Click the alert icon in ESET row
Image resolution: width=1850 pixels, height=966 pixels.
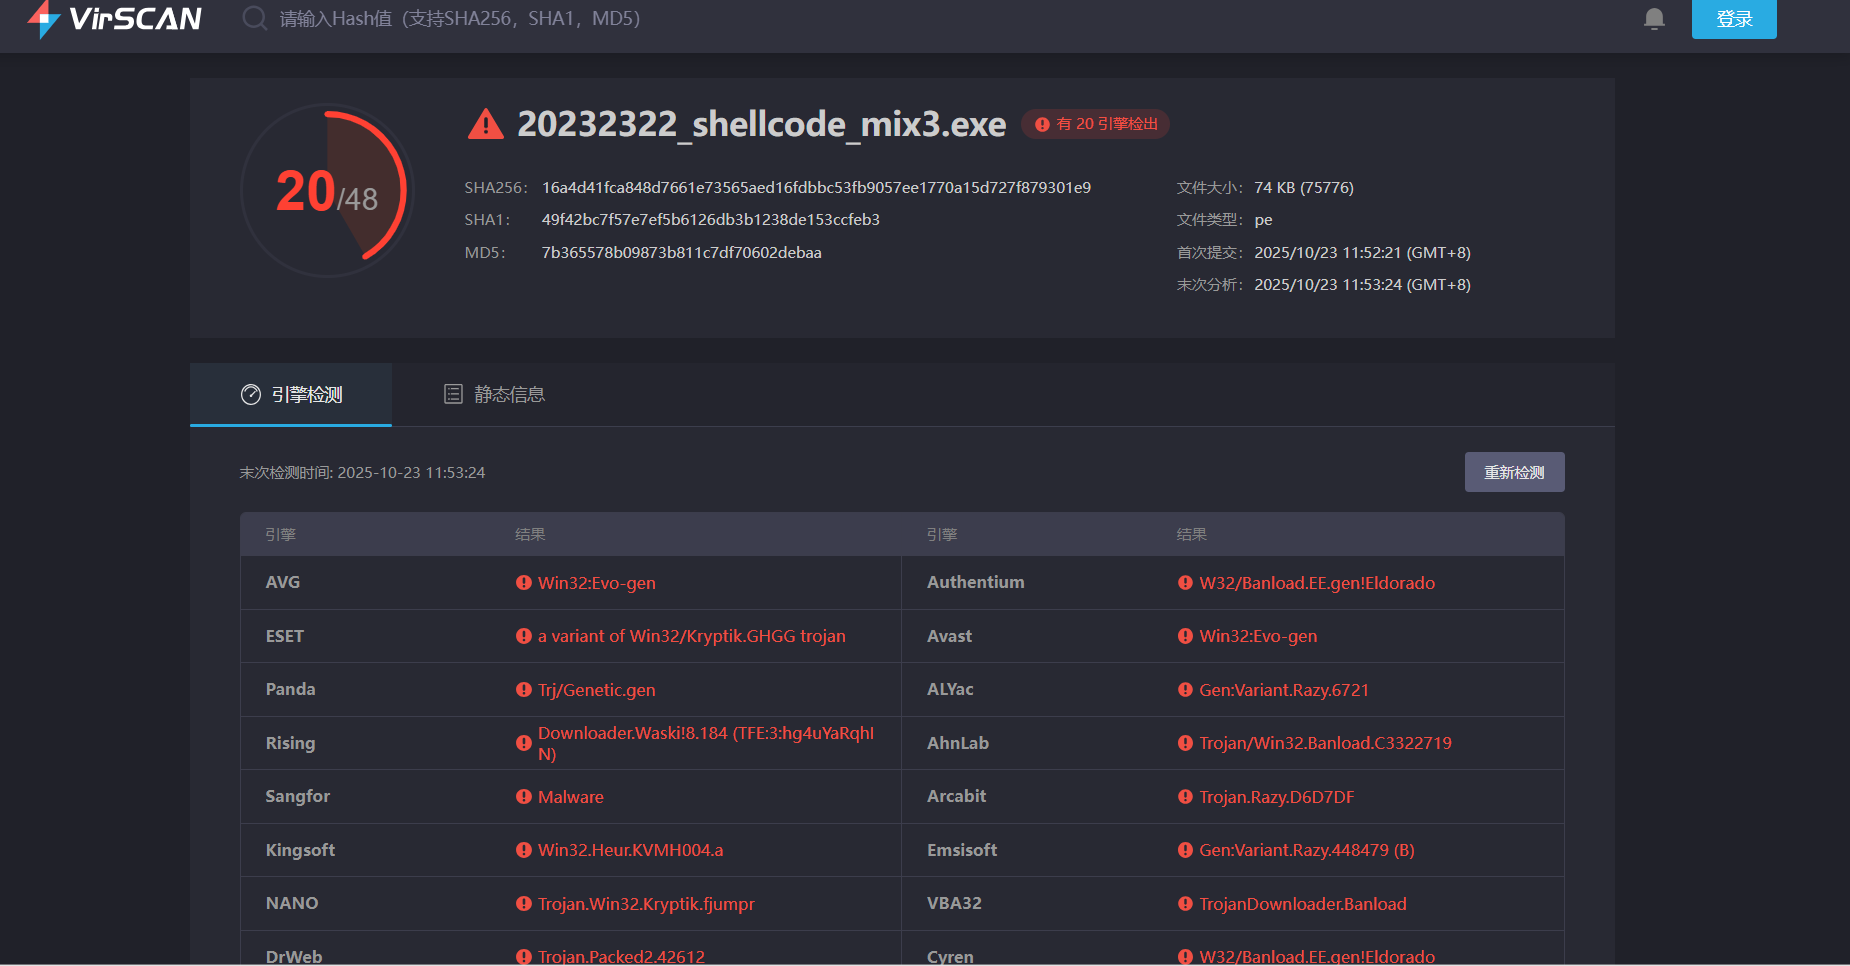[x=524, y=636]
